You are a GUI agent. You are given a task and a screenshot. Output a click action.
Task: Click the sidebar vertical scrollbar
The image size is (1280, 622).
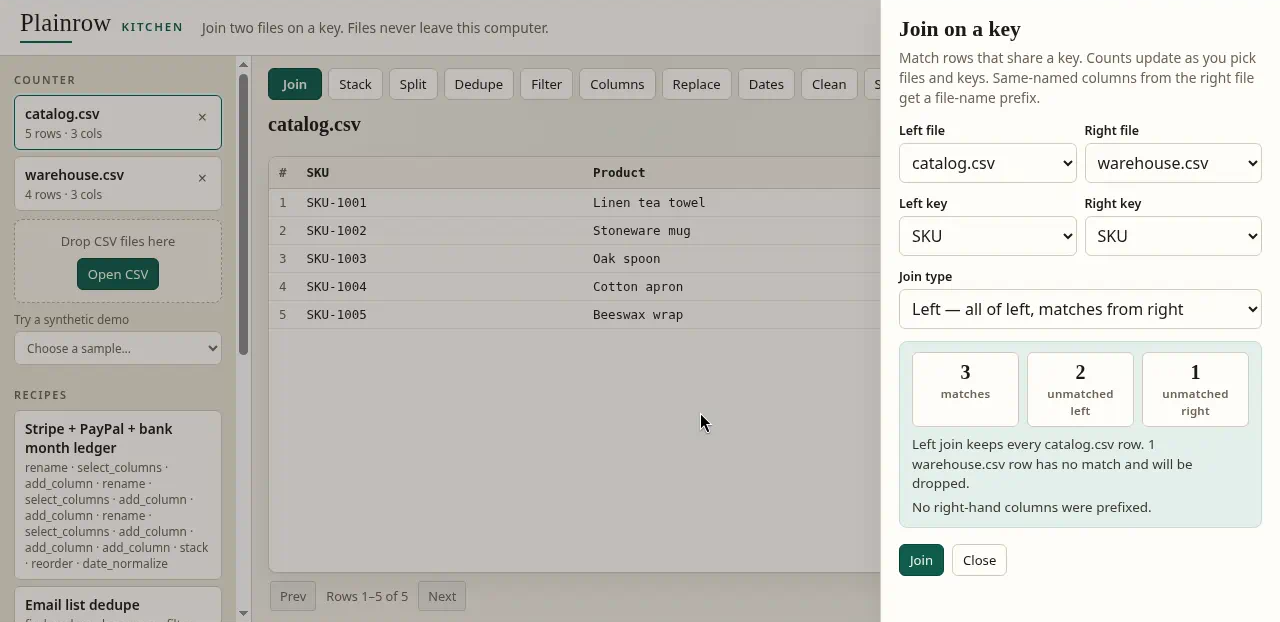[243, 215]
